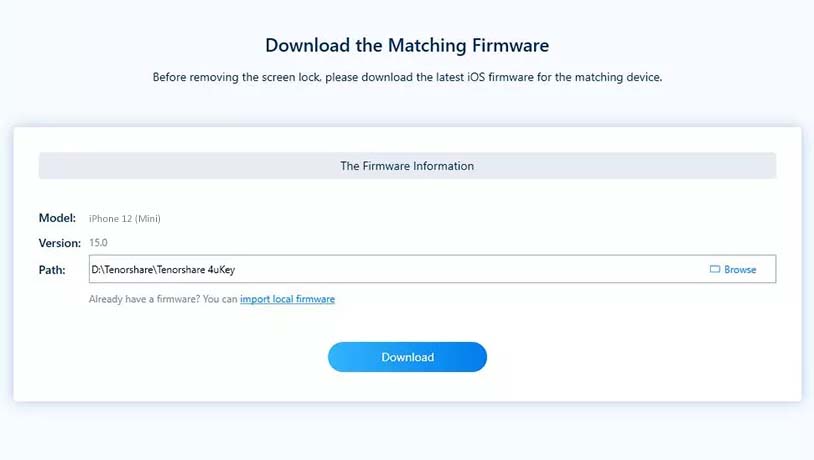This screenshot has width=814, height=460.
Task: Click the subtitle about removing screen lock
Action: pos(407,77)
